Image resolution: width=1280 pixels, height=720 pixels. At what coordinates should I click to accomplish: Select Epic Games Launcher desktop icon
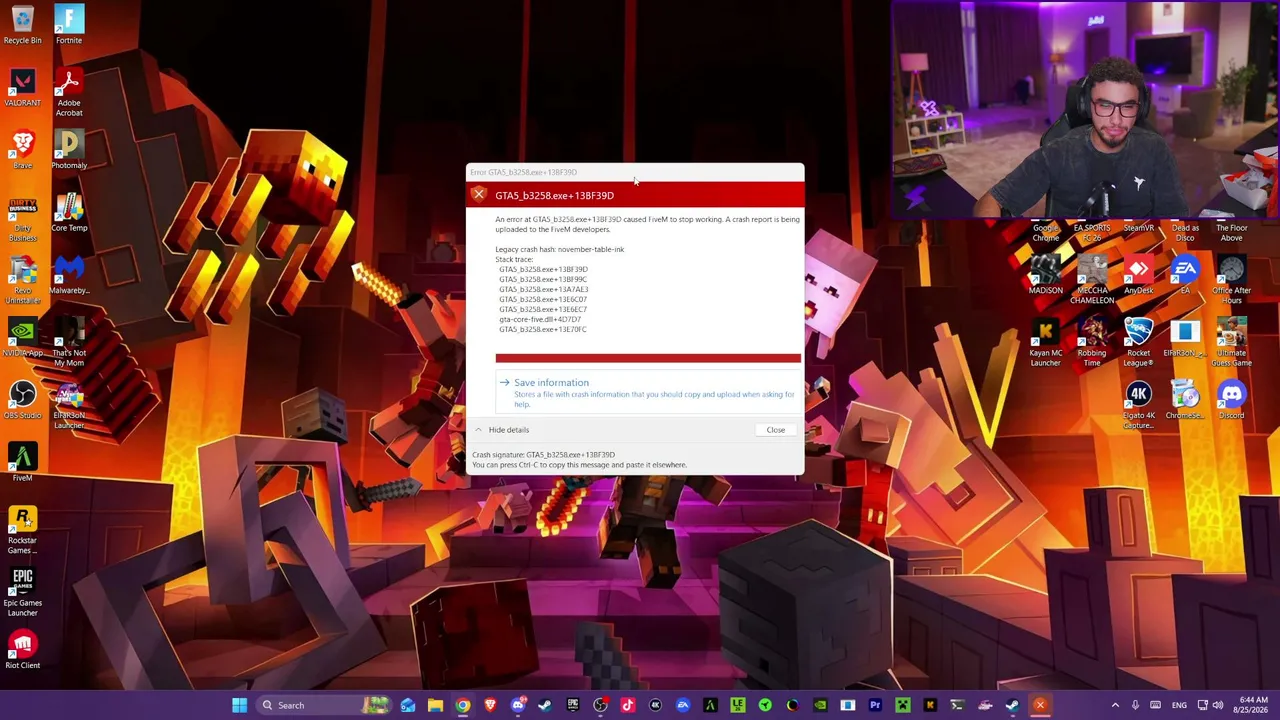point(22,593)
